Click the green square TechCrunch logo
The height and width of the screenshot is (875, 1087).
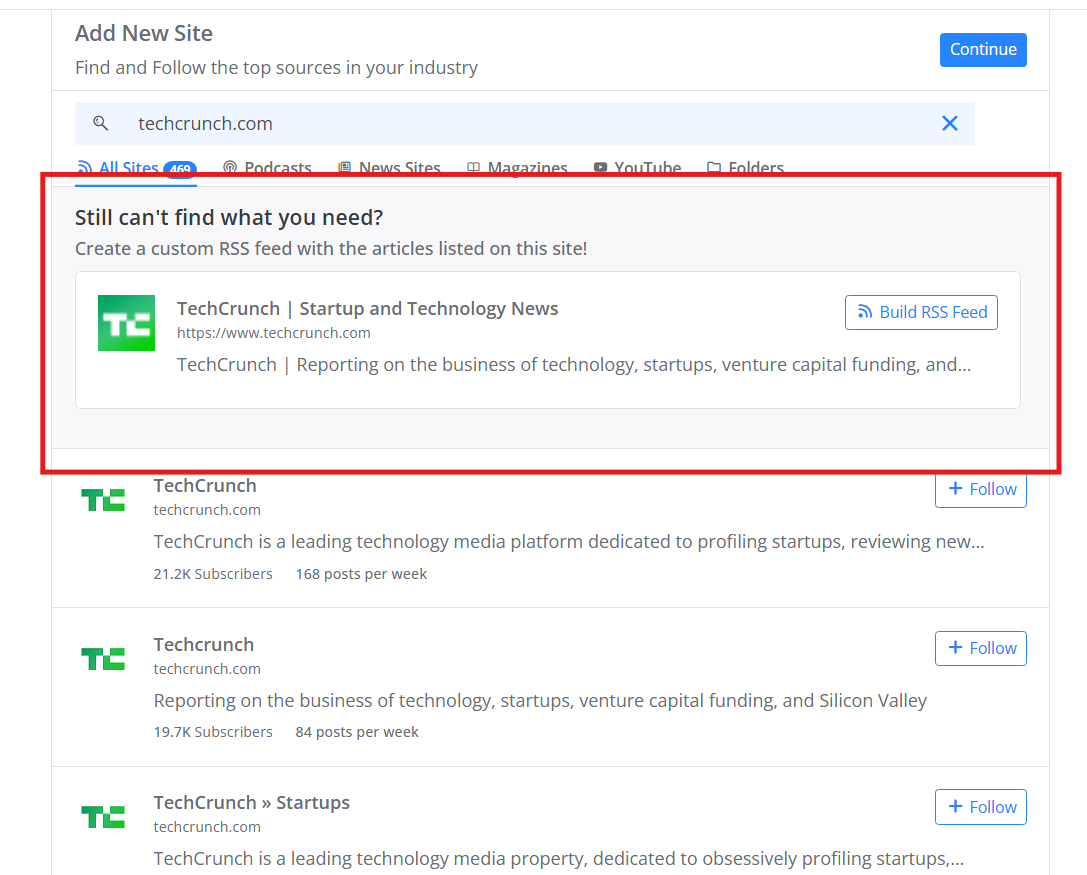coord(126,323)
